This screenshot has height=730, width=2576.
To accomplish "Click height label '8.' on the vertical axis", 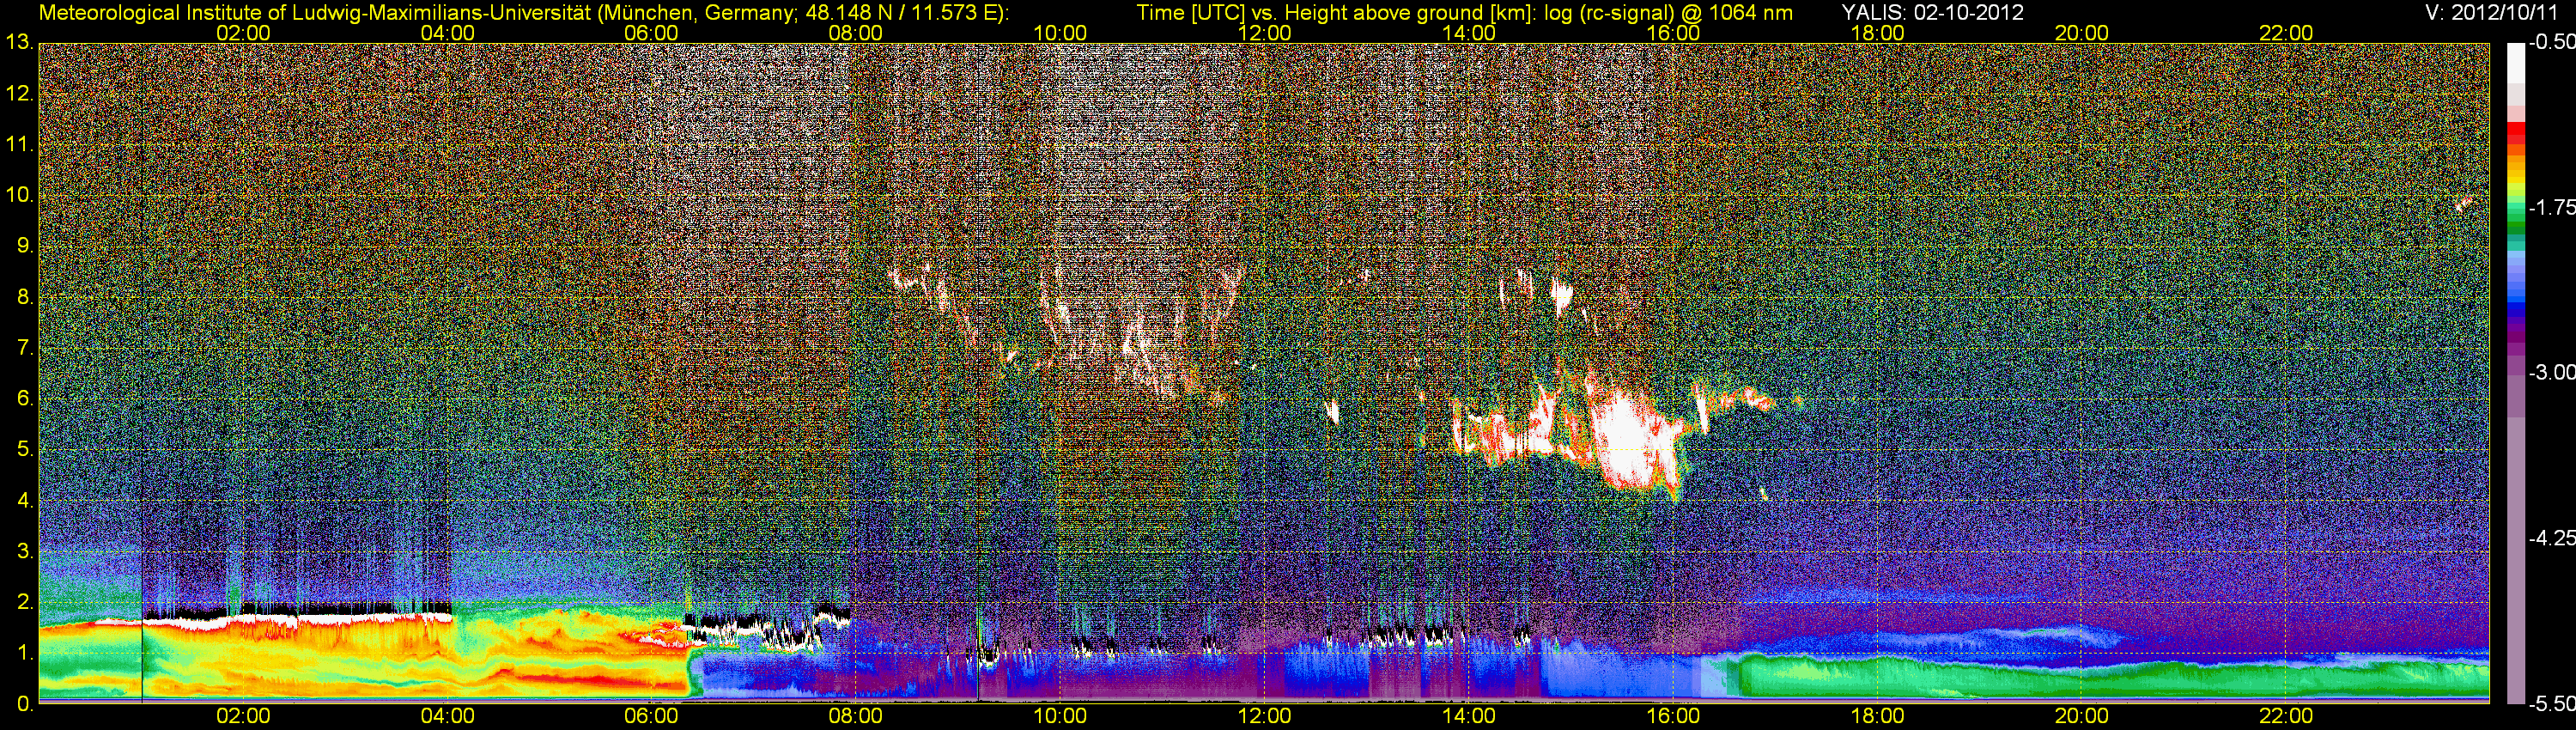I will [25, 297].
